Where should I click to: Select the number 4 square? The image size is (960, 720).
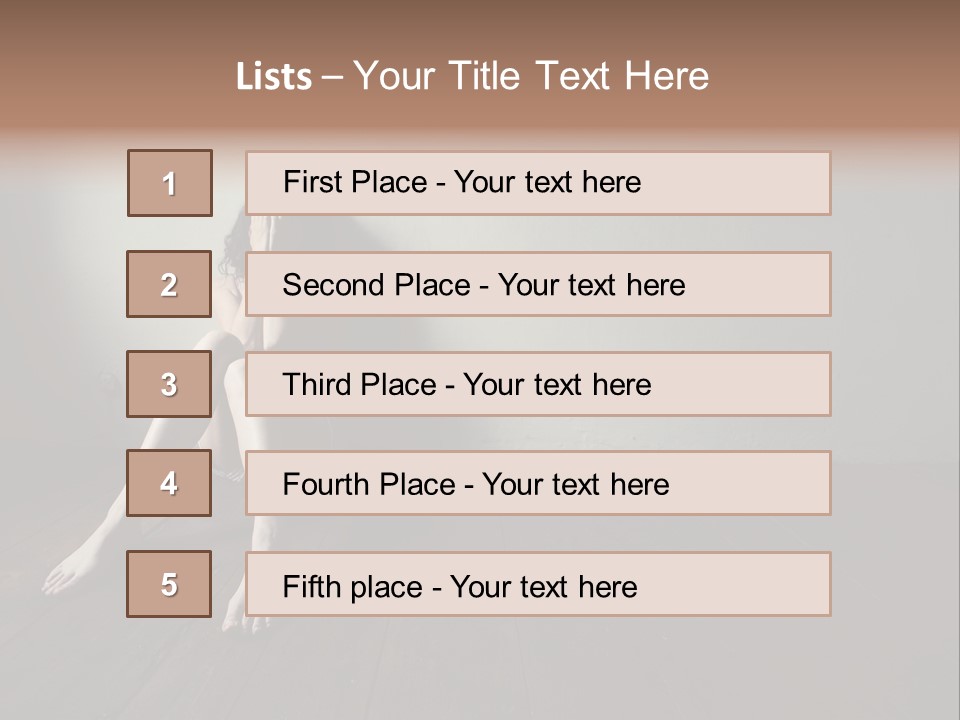click(170, 483)
